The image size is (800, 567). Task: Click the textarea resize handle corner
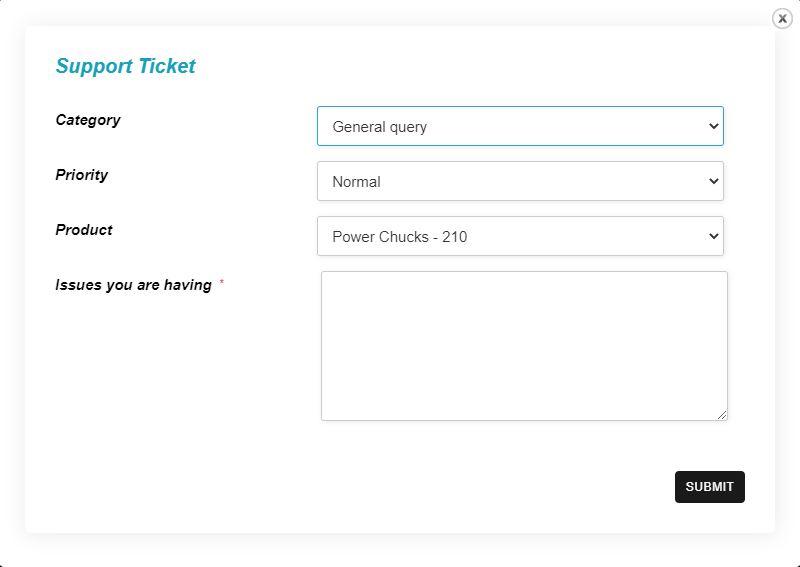pos(722,415)
